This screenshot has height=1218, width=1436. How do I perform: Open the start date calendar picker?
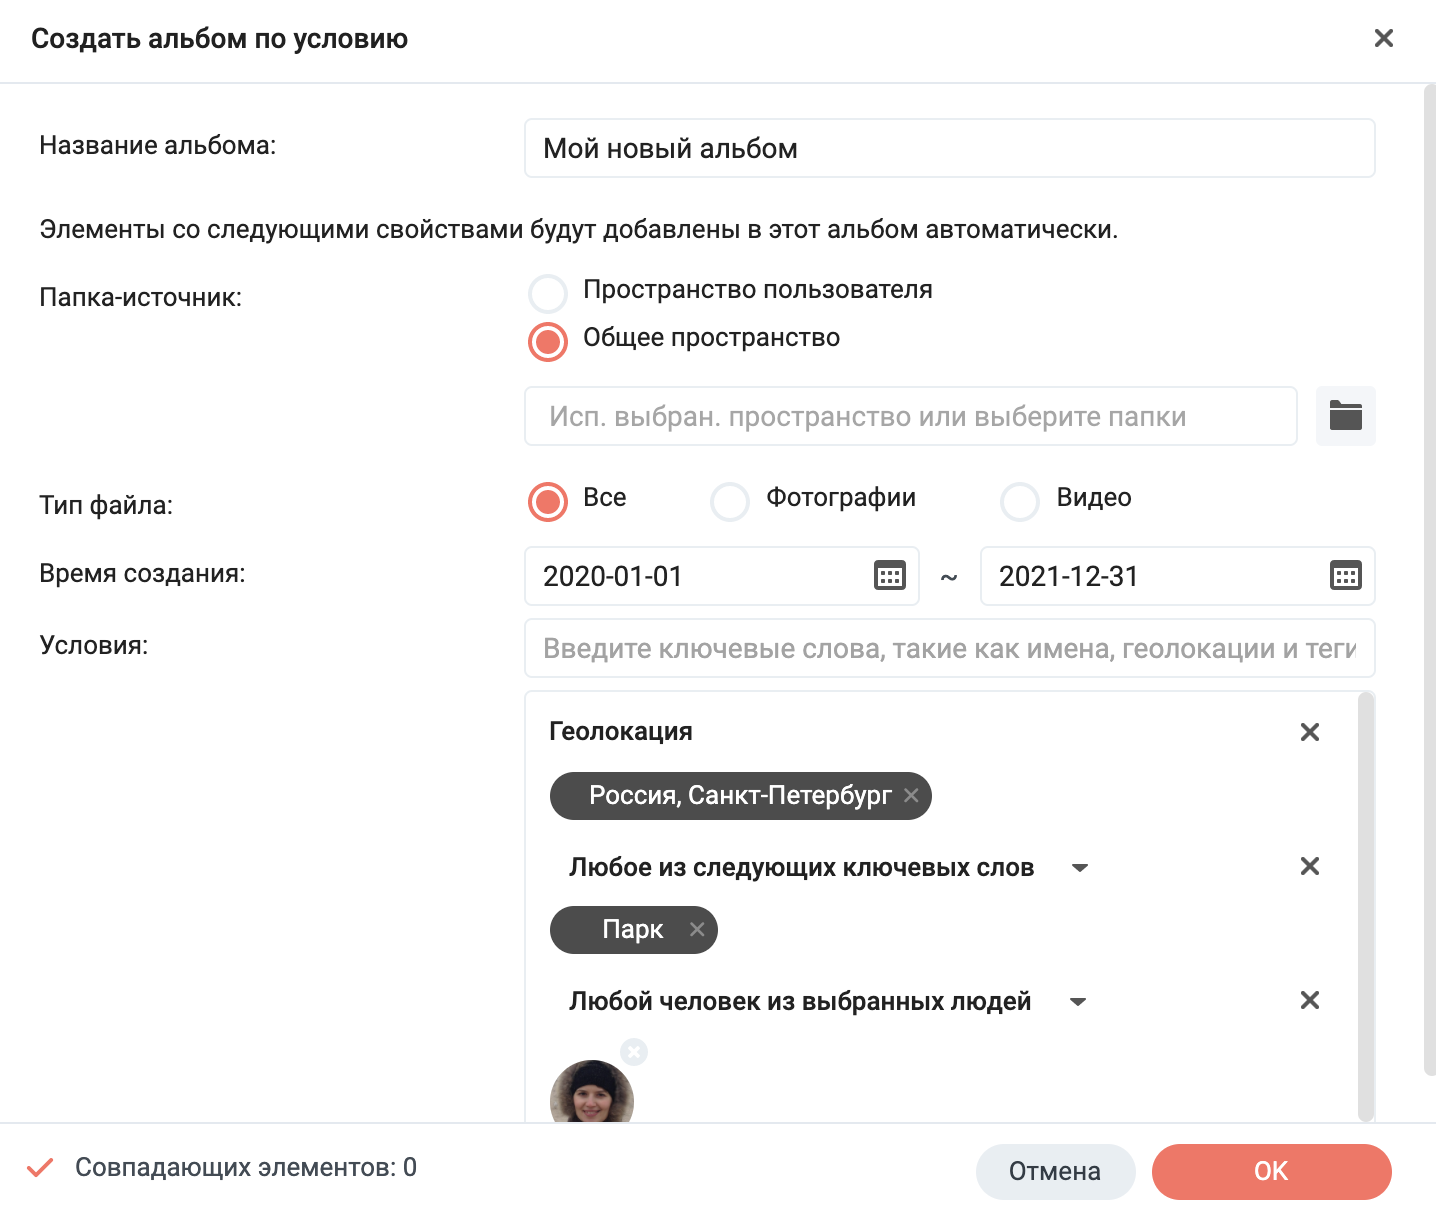889,576
